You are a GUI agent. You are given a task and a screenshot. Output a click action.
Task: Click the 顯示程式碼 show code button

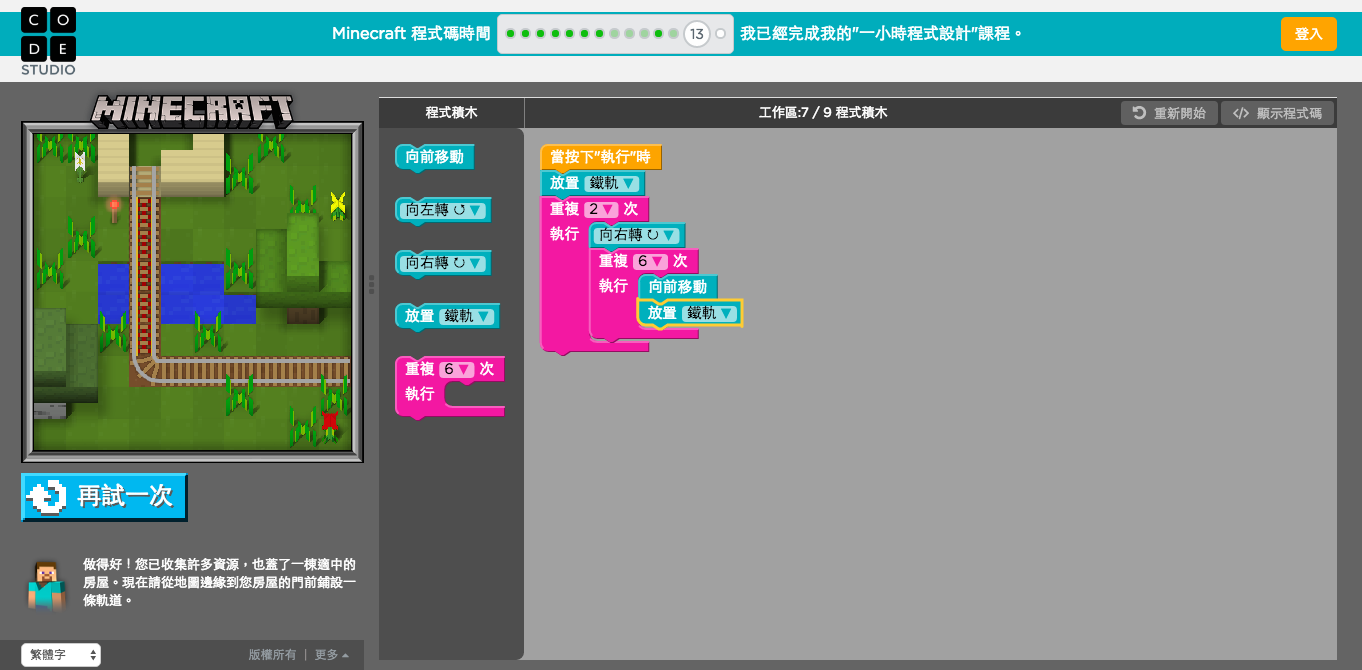pyautogui.click(x=1278, y=113)
